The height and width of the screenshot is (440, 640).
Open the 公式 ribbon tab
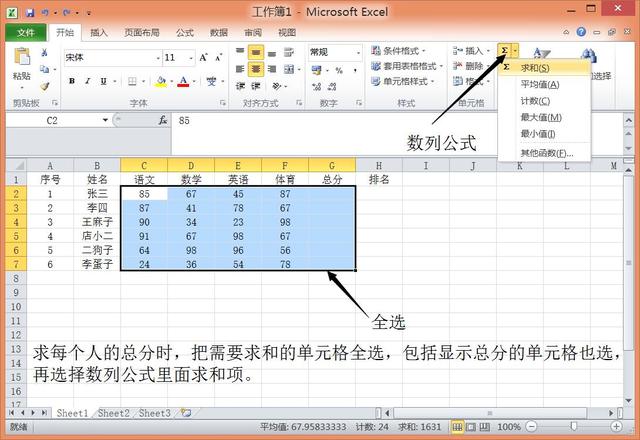click(185, 32)
